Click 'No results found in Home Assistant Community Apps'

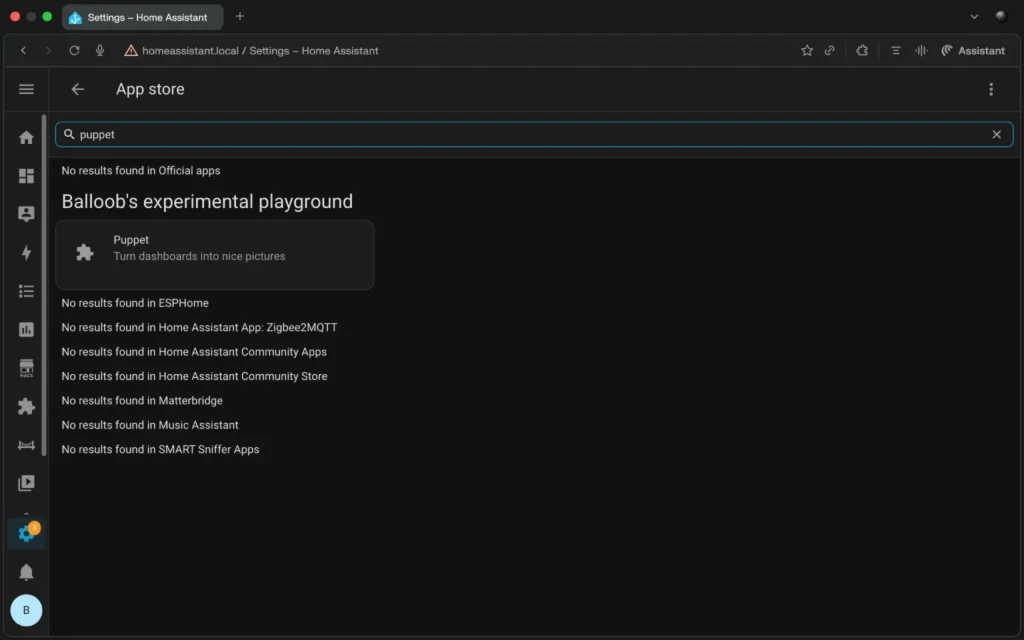coord(194,351)
